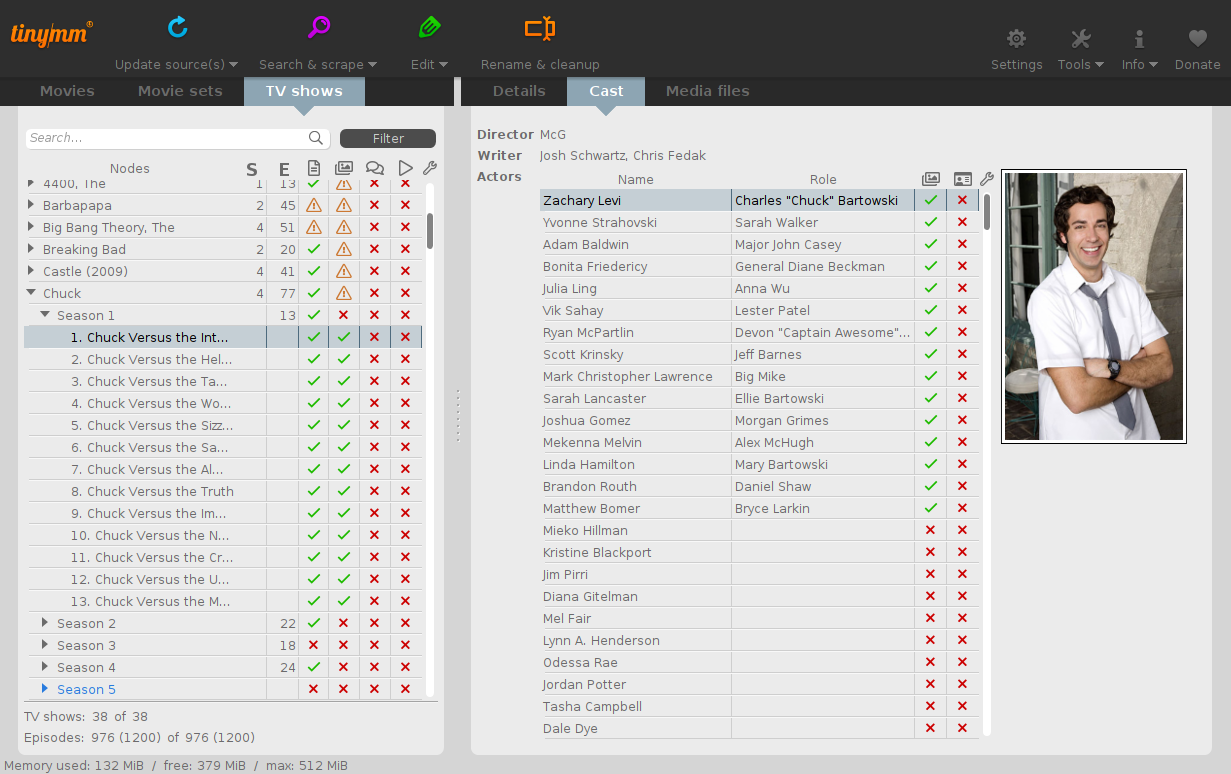
Task: Click the red NFO cross for Season 3
Action: point(314,645)
